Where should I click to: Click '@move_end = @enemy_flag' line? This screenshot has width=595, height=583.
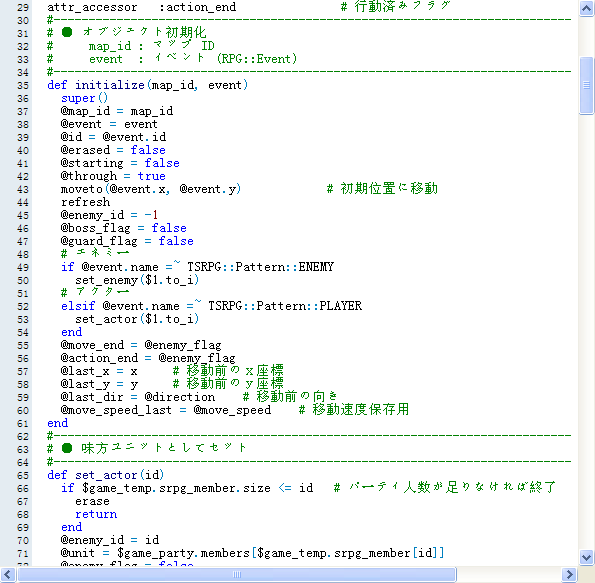pyautogui.click(x=141, y=345)
